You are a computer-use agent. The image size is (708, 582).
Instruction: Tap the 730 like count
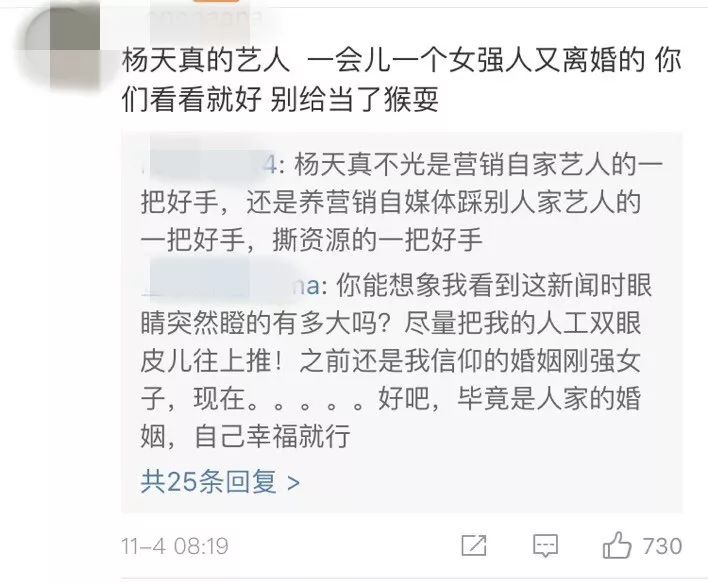click(662, 546)
